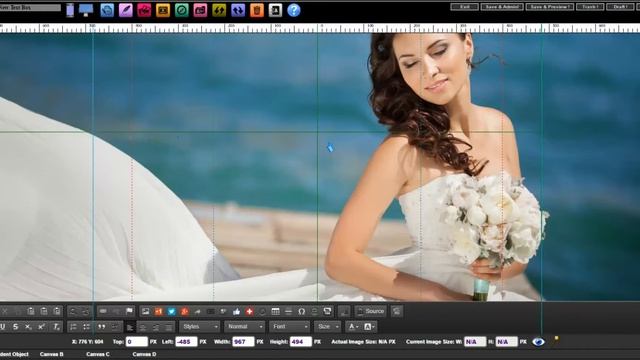Open the Styles dropdown
640x360 pixels.
click(x=200, y=327)
